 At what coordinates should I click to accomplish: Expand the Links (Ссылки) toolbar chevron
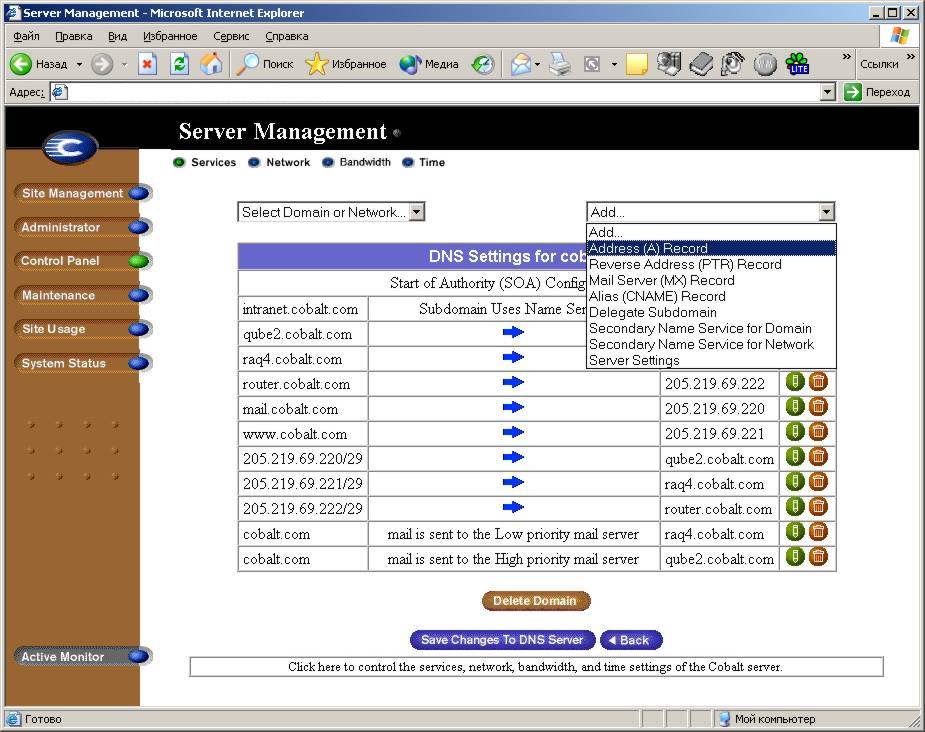coord(910,57)
